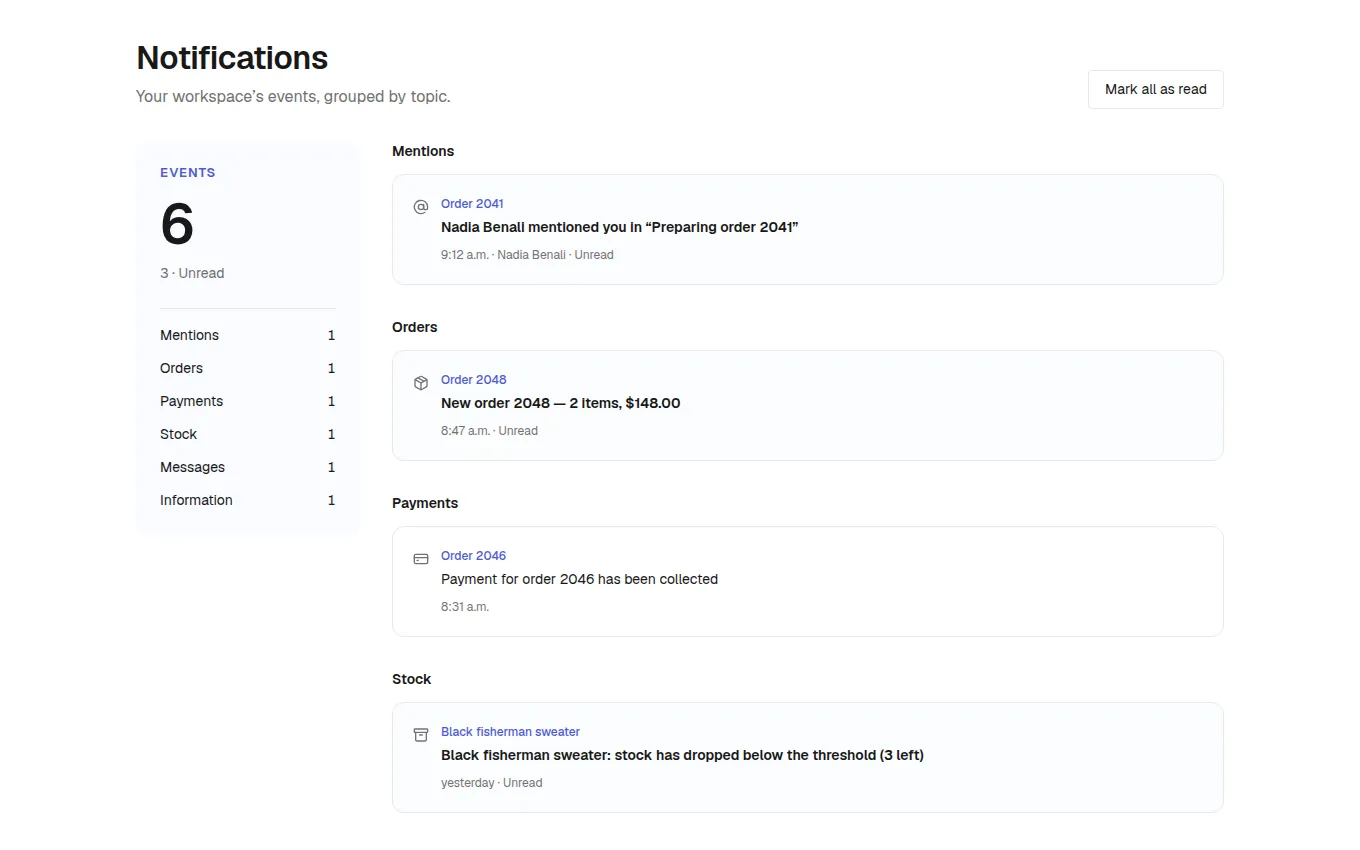Click the Mentions section heading
Image resolution: width=1360 pixels, height=850 pixels.
(423, 151)
